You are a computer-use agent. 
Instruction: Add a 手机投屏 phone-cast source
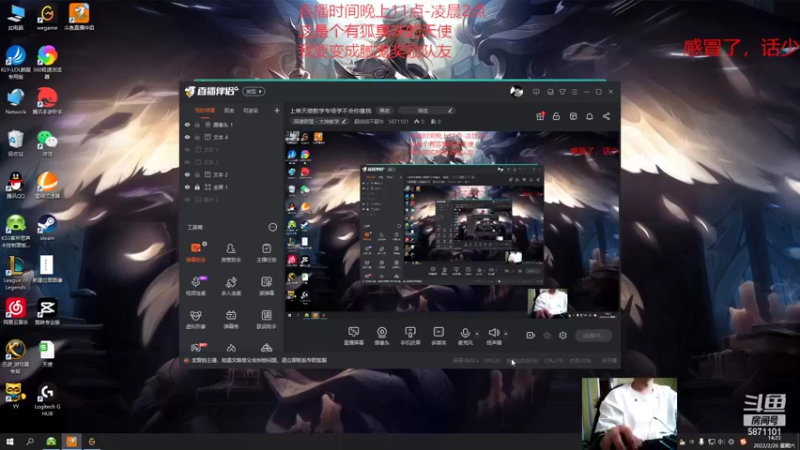(410, 336)
